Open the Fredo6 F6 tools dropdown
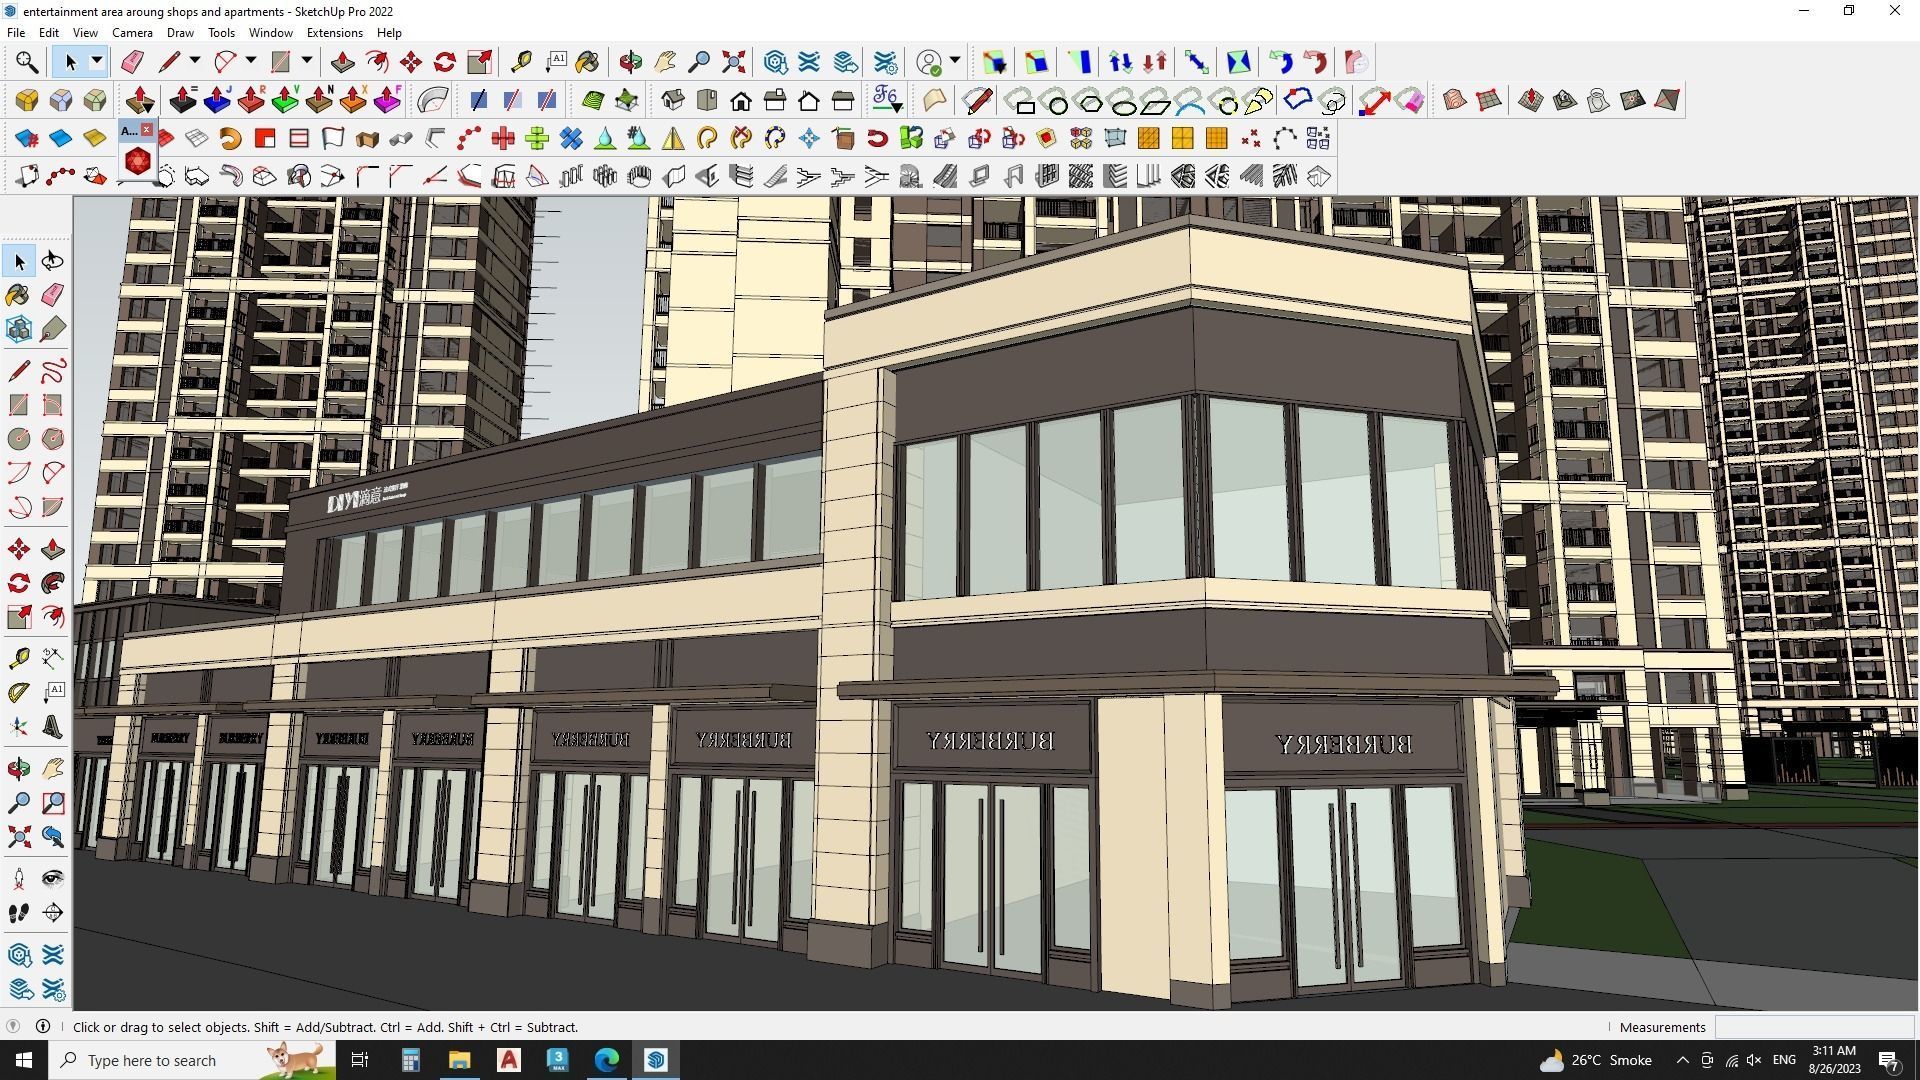The width and height of the screenshot is (1920, 1080). click(x=887, y=101)
